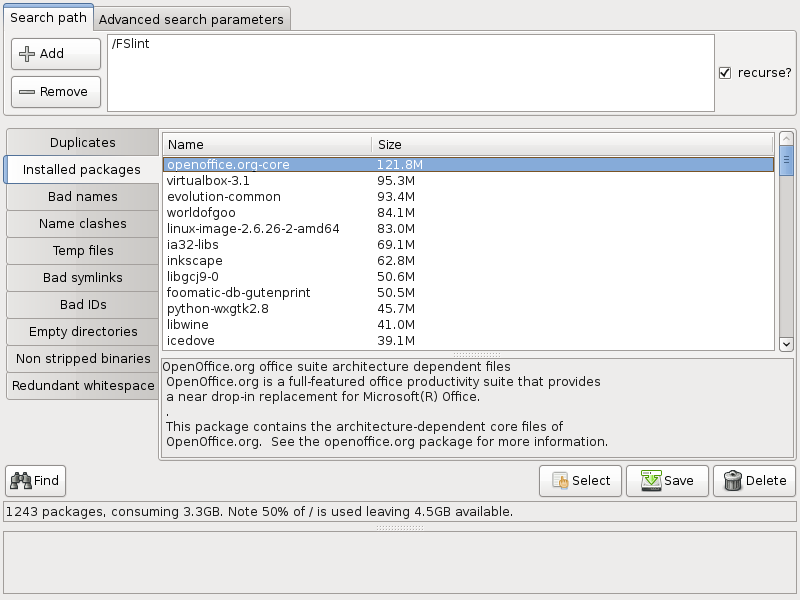Viewport: 800px width, 600px height.
Task: Sort packages by Size column header
Action: 572,145
